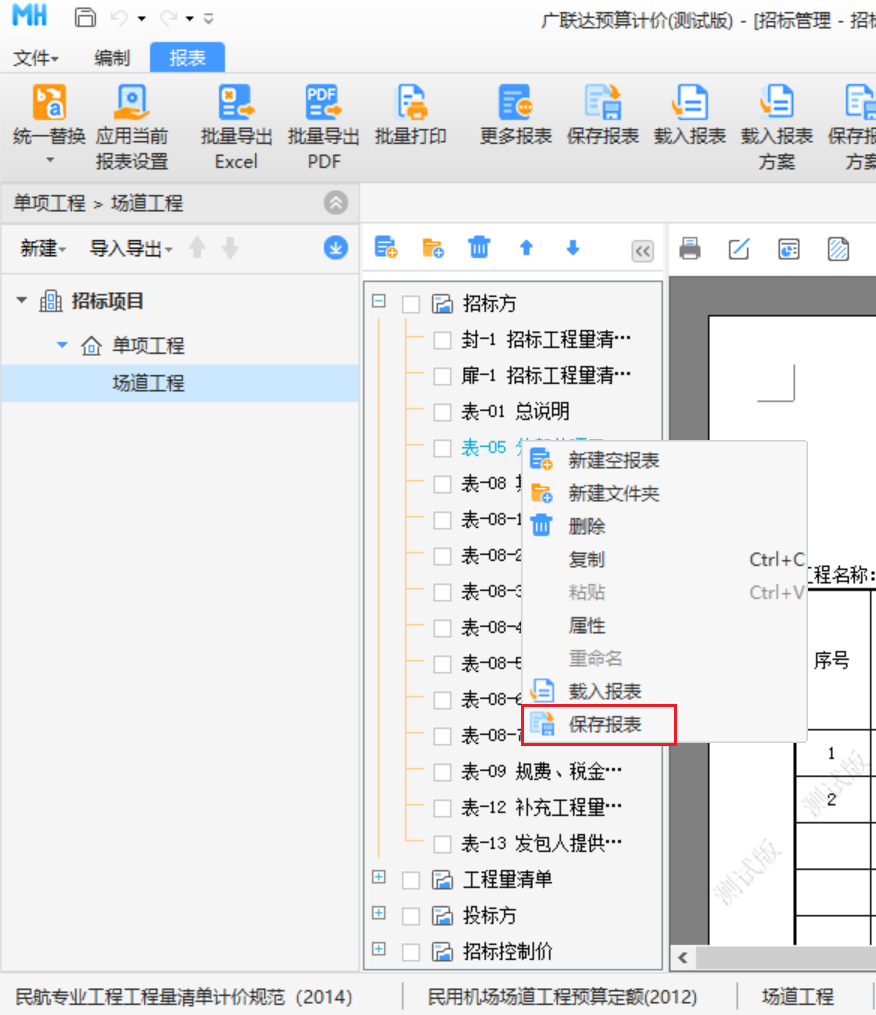
Task: Switch to the 编制 tab
Action: pyautogui.click(x=112, y=58)
